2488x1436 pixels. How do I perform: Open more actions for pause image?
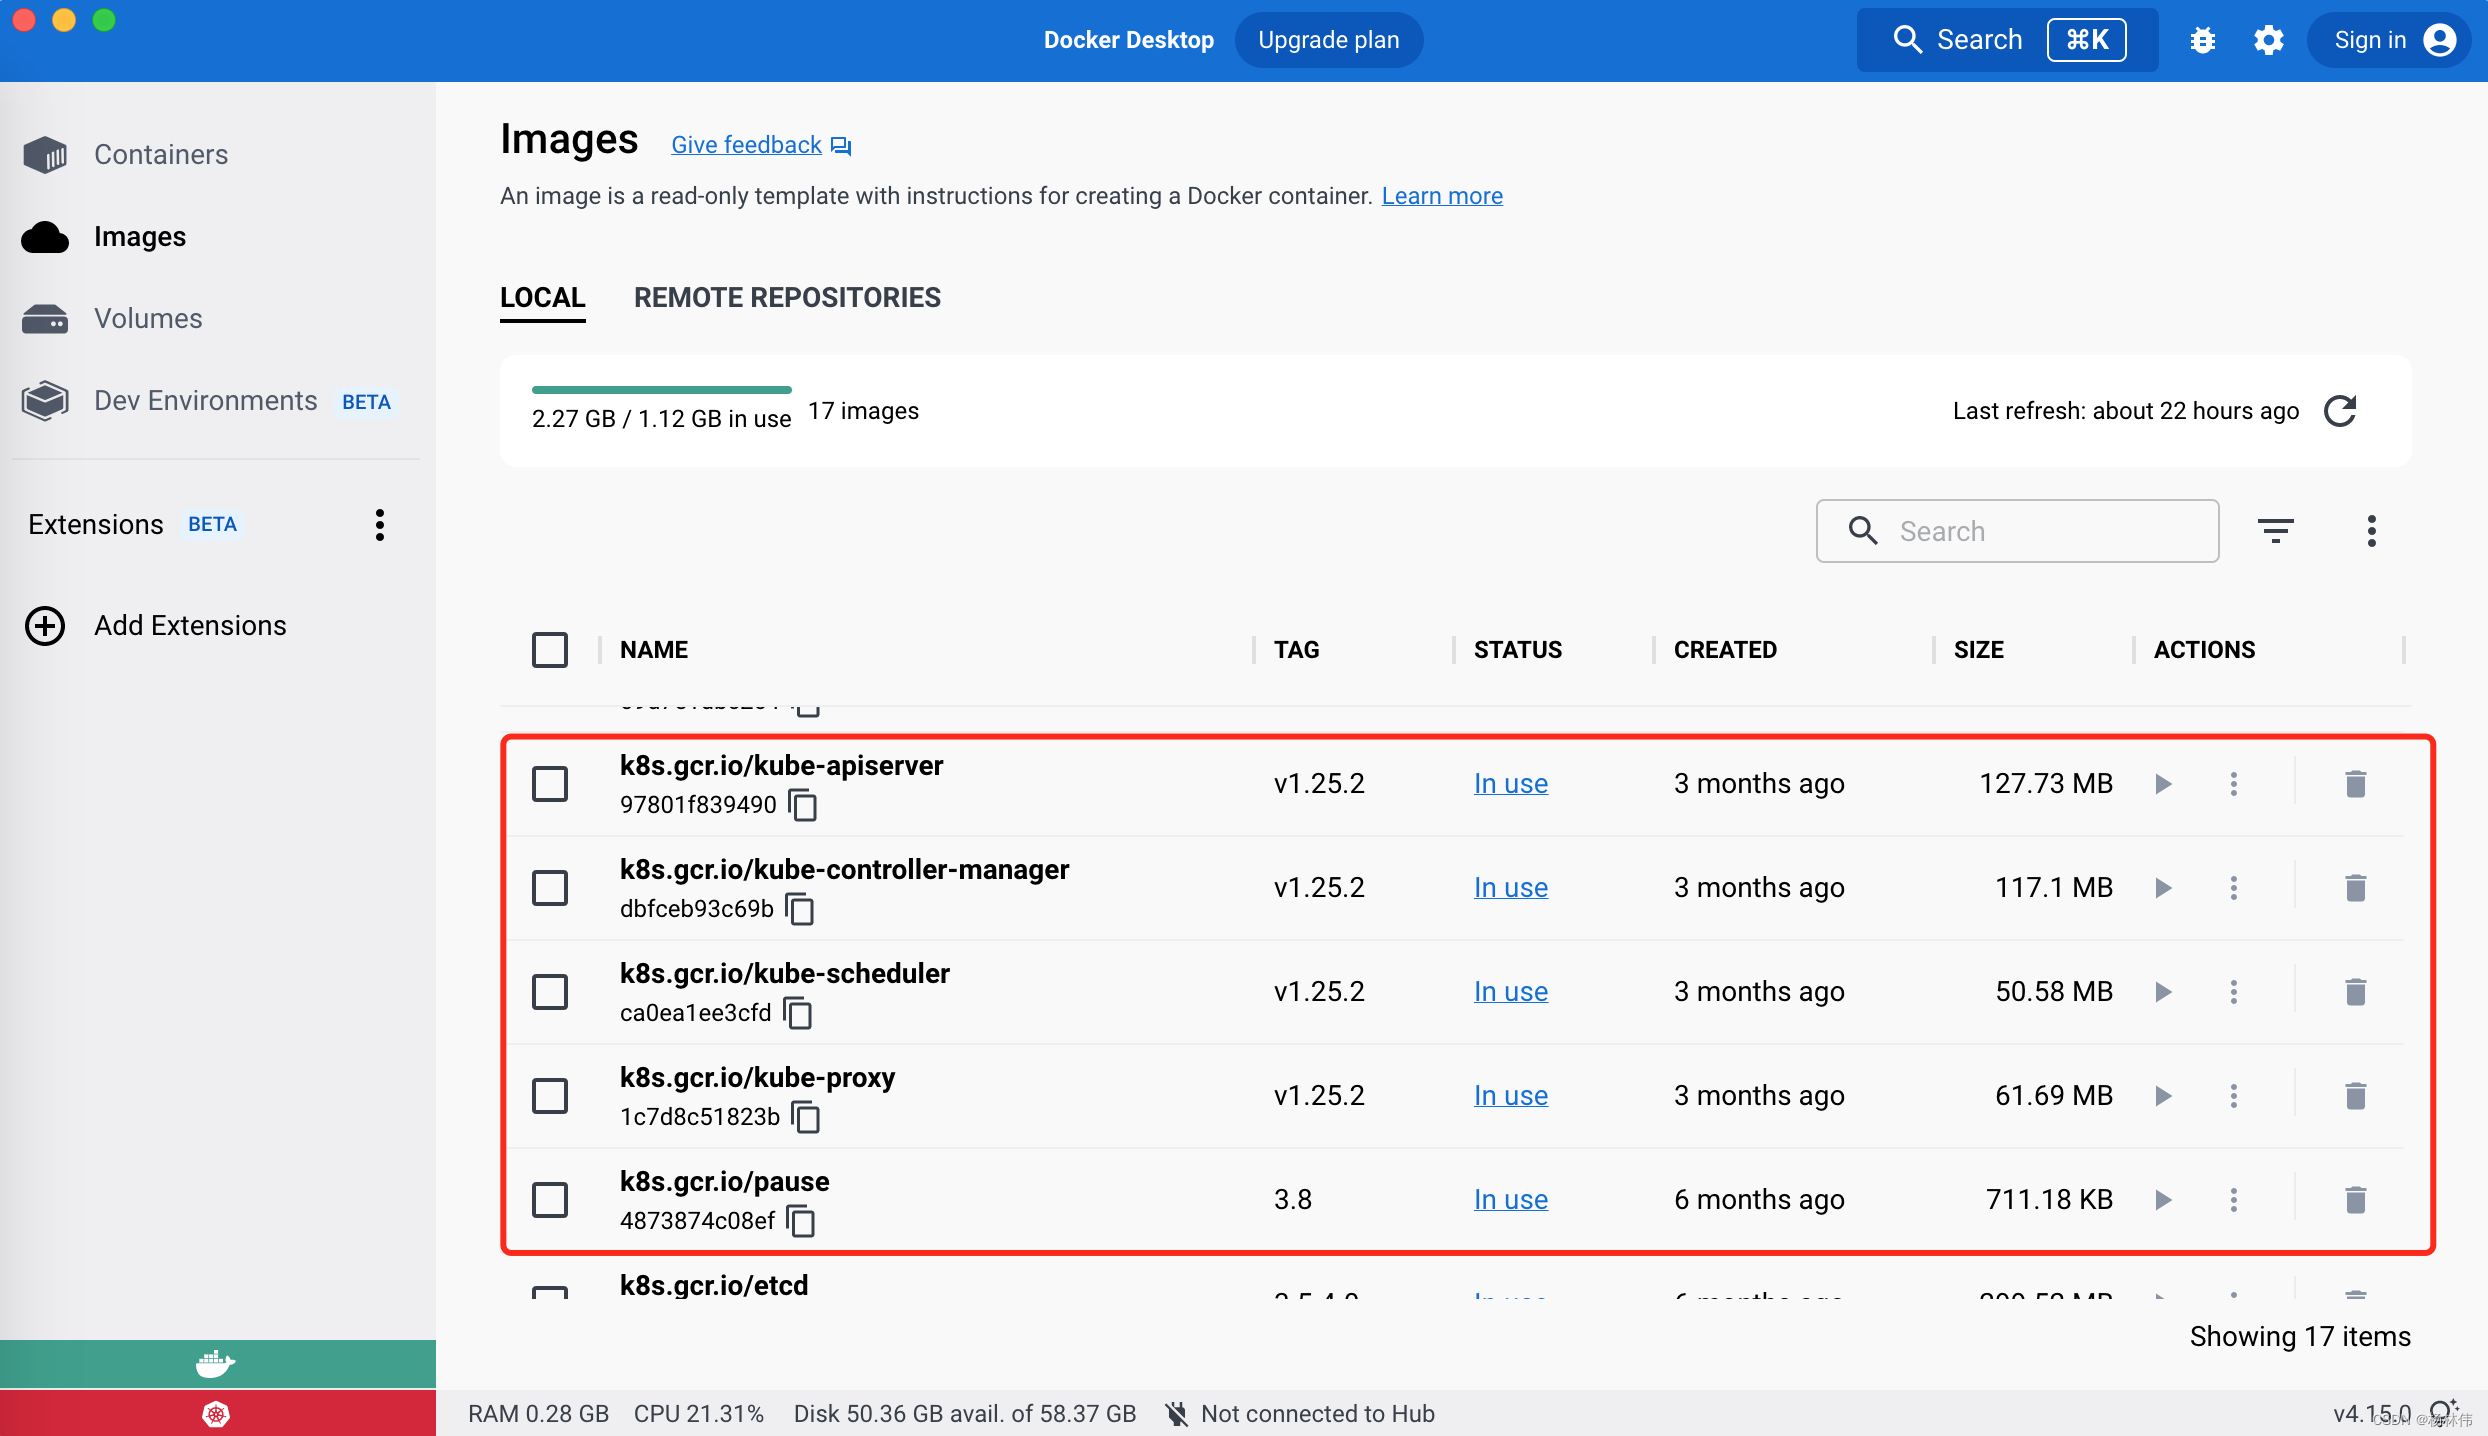2234,1200
